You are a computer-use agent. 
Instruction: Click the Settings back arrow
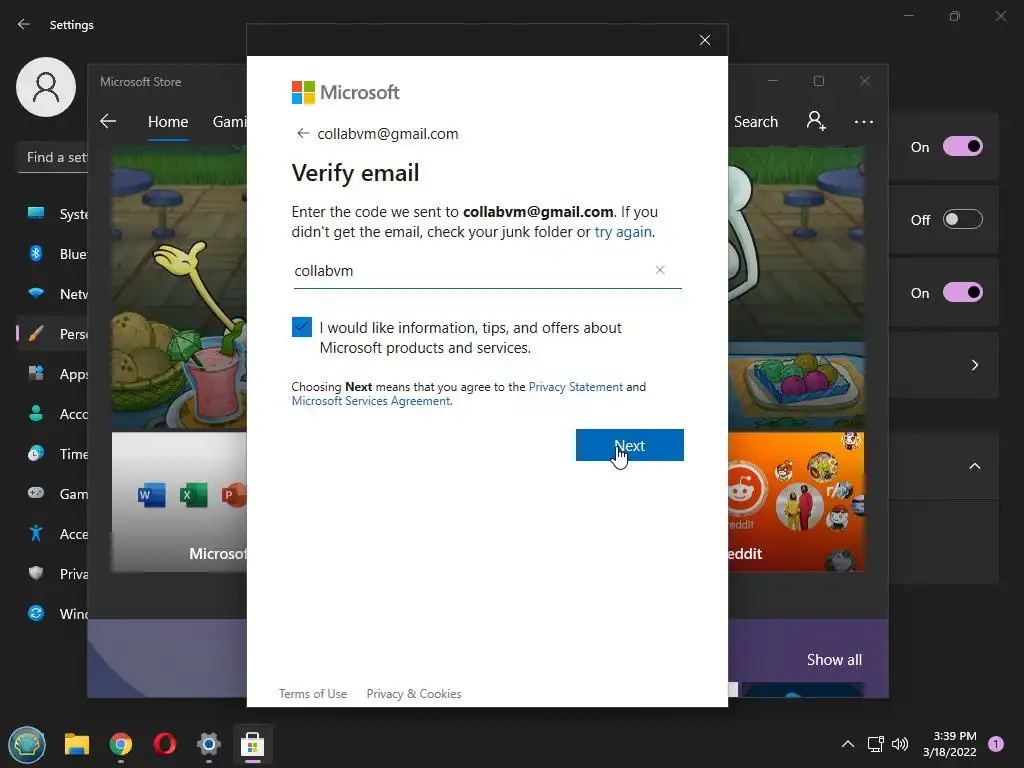click(24, 24)
